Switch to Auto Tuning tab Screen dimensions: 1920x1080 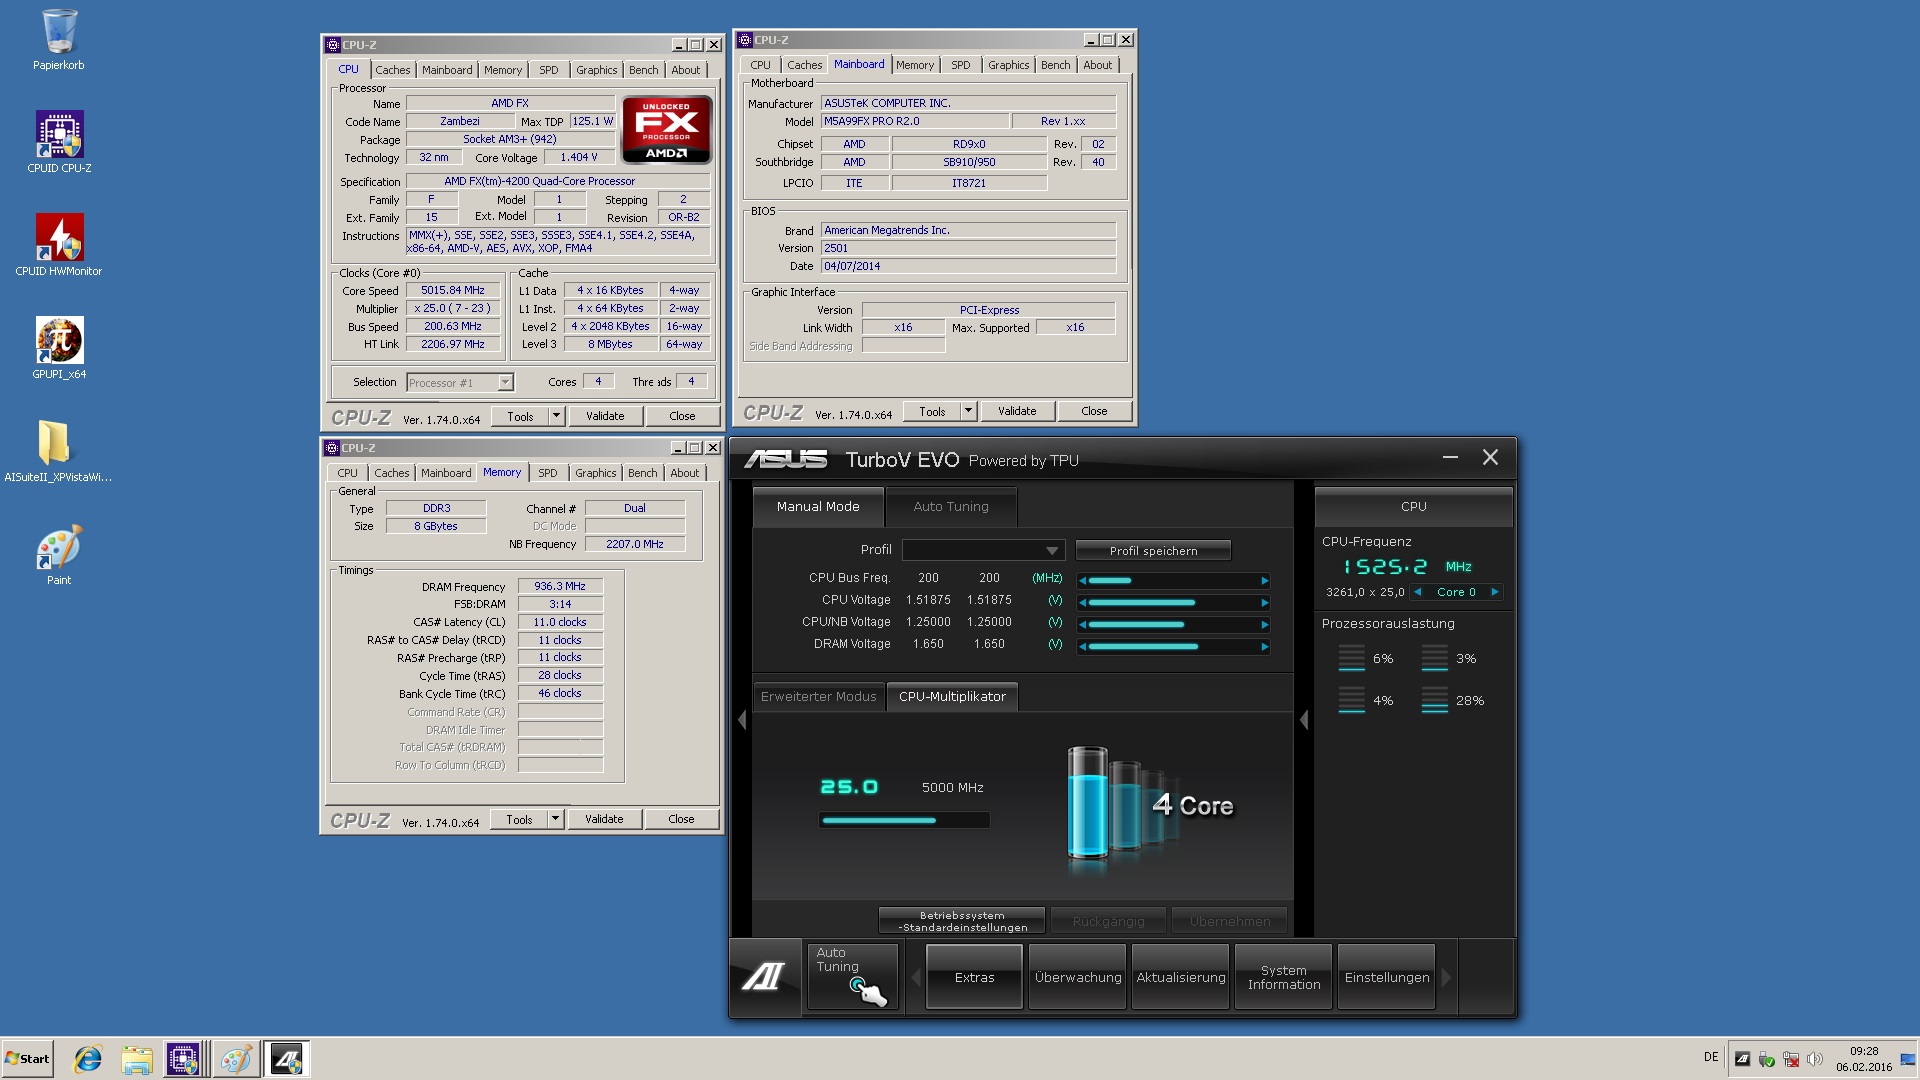[x=950, y=506]
